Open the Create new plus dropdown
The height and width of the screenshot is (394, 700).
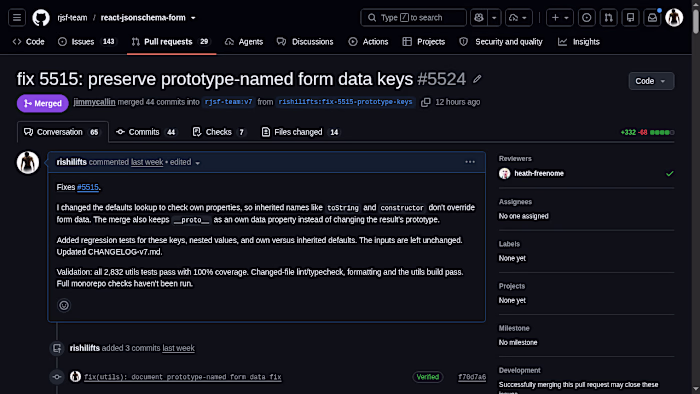click(x=560, y=18)
